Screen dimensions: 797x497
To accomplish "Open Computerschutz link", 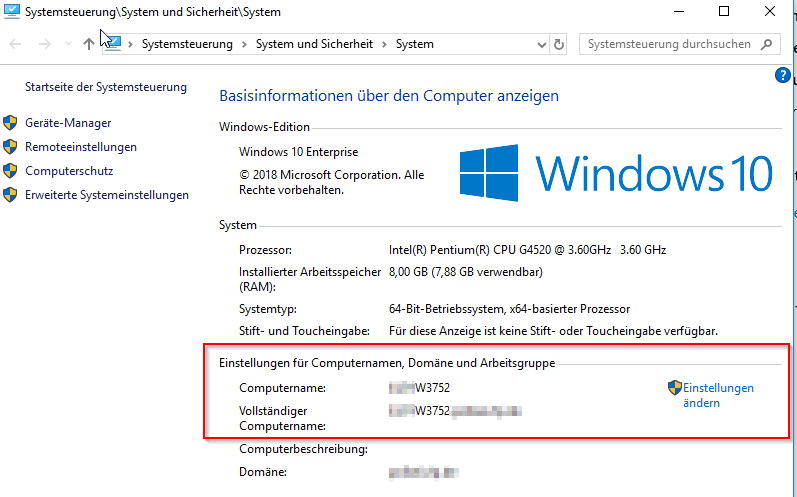I will click(69, 171).
